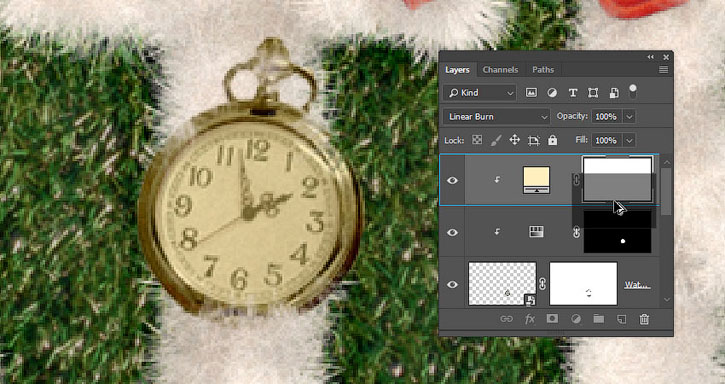Toggle layer filtering on or off

[x=633, y=91]
